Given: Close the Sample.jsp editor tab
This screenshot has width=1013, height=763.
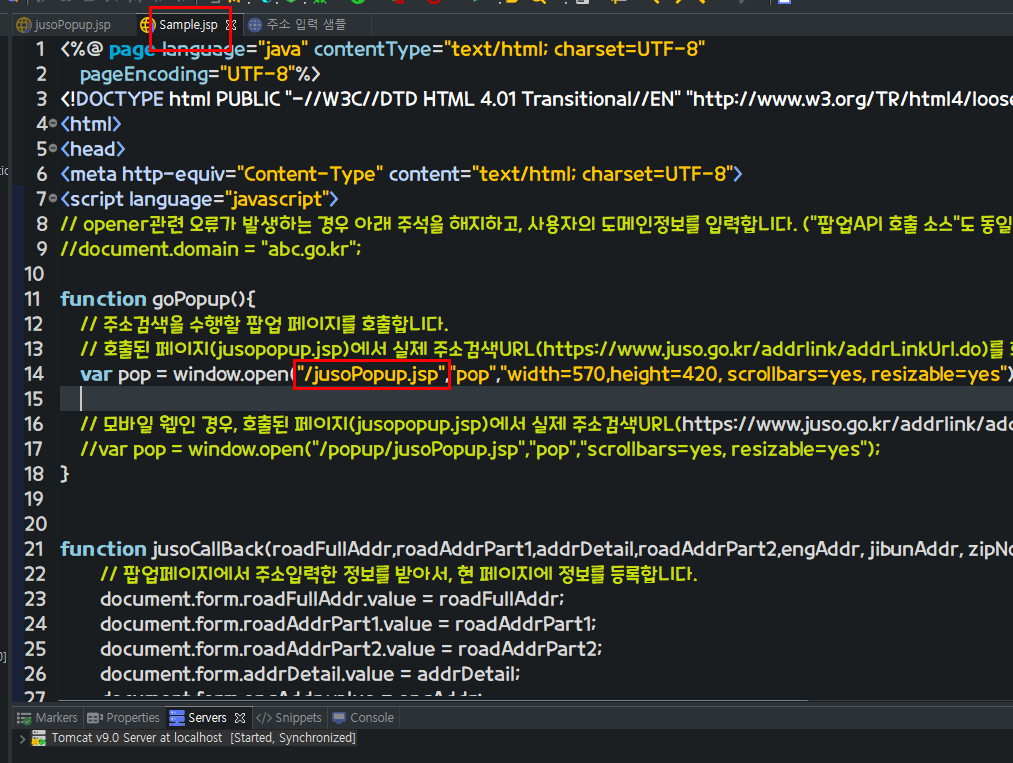Looking at the screenshot, I should pyautogui.click(x=231, y=25).
